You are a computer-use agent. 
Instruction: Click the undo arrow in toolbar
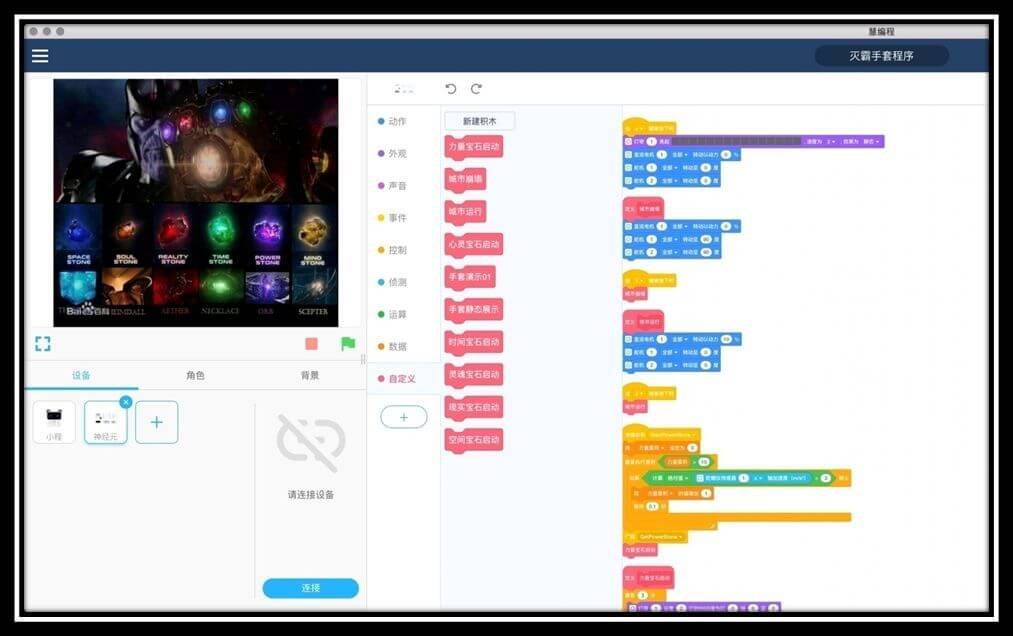pyautogui.click(x=451, y=89)
